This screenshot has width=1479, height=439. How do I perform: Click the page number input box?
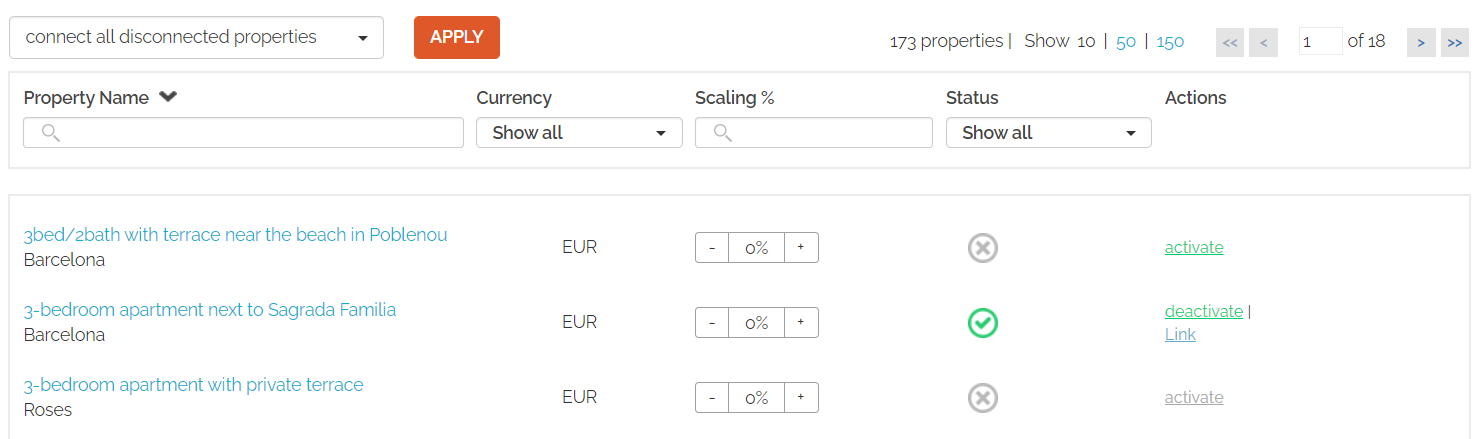1320,41
